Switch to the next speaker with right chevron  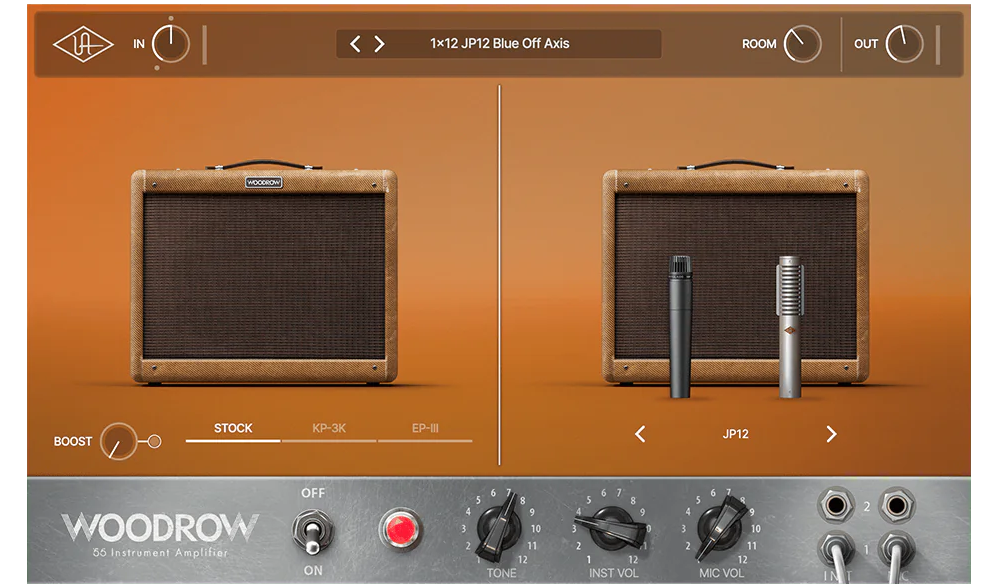(831, 434)
